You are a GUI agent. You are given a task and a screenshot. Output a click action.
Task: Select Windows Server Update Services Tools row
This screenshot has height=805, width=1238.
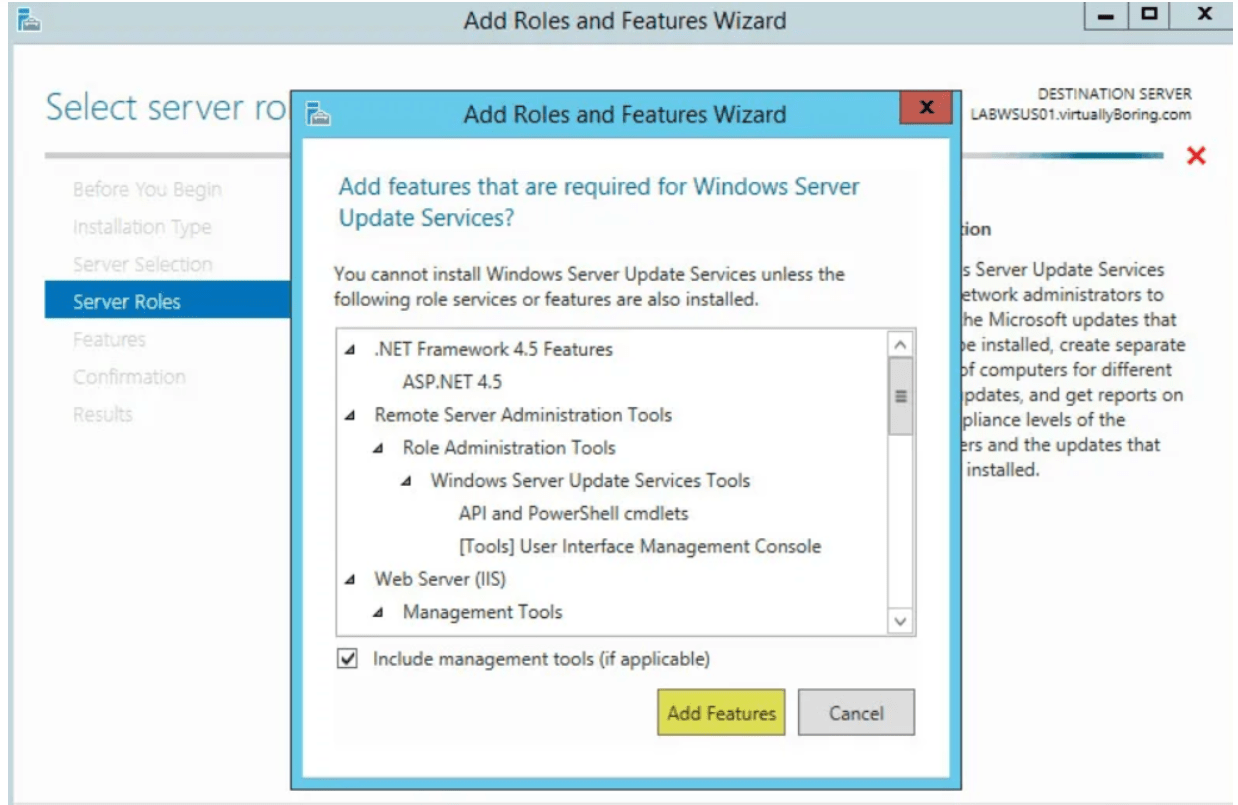590,481
